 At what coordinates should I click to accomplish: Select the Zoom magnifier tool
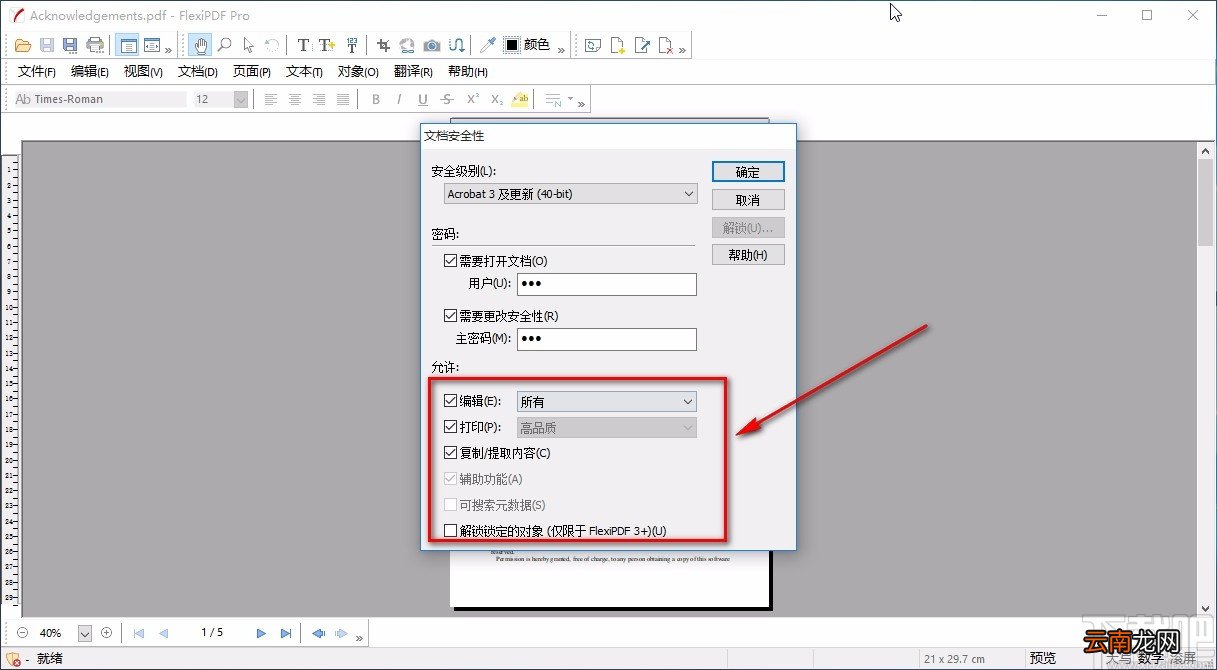225,45
